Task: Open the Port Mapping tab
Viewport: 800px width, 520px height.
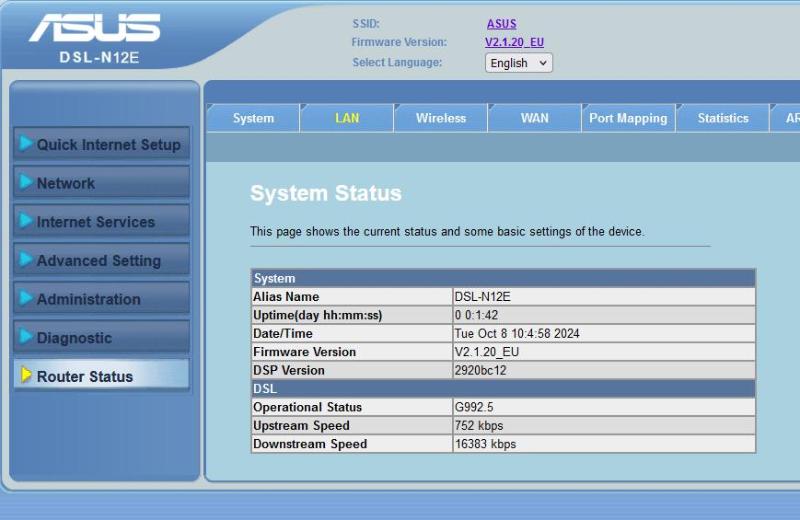Action: pos(628,118)
